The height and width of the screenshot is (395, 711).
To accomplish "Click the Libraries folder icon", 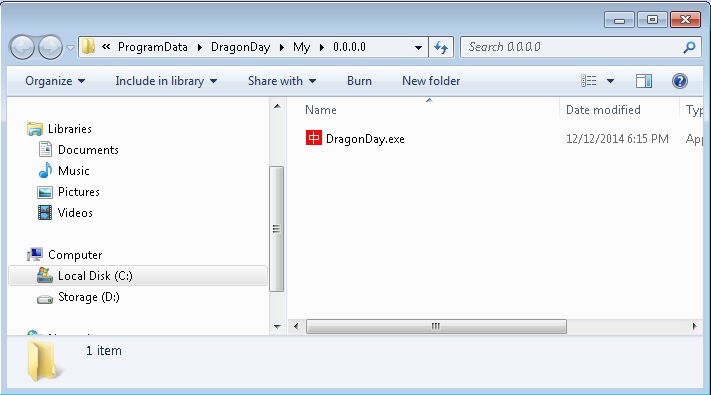I will point(35,129).
